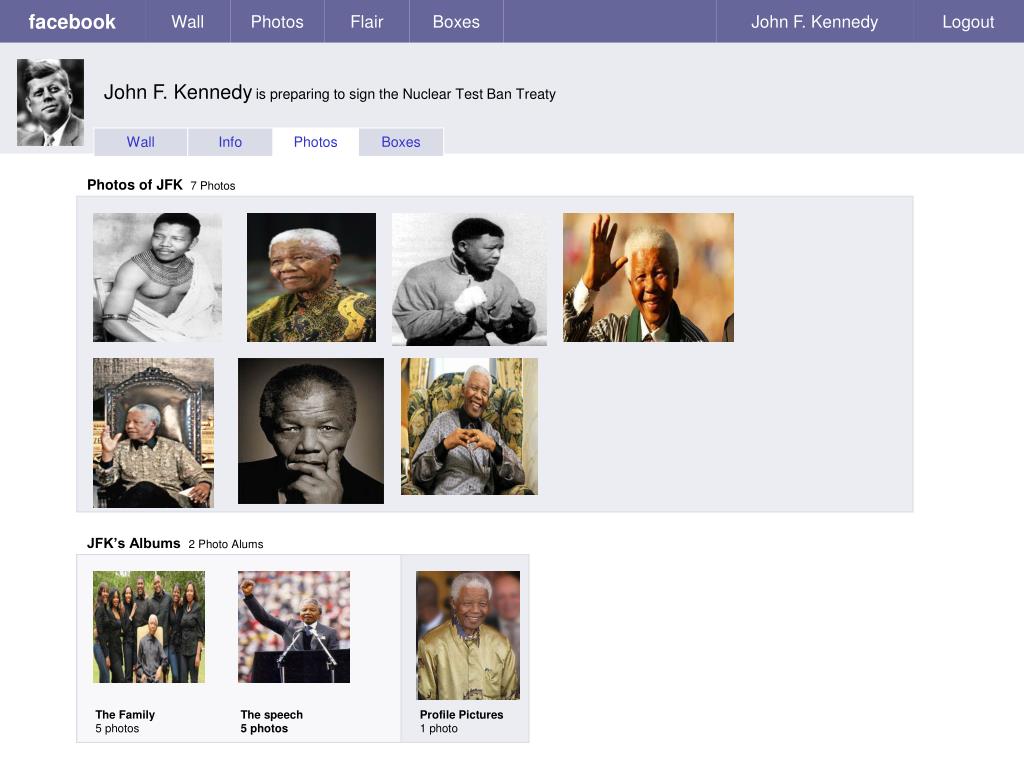Select the Photos profile tab
Screen dimensions: 1024x768
point(315,142)
